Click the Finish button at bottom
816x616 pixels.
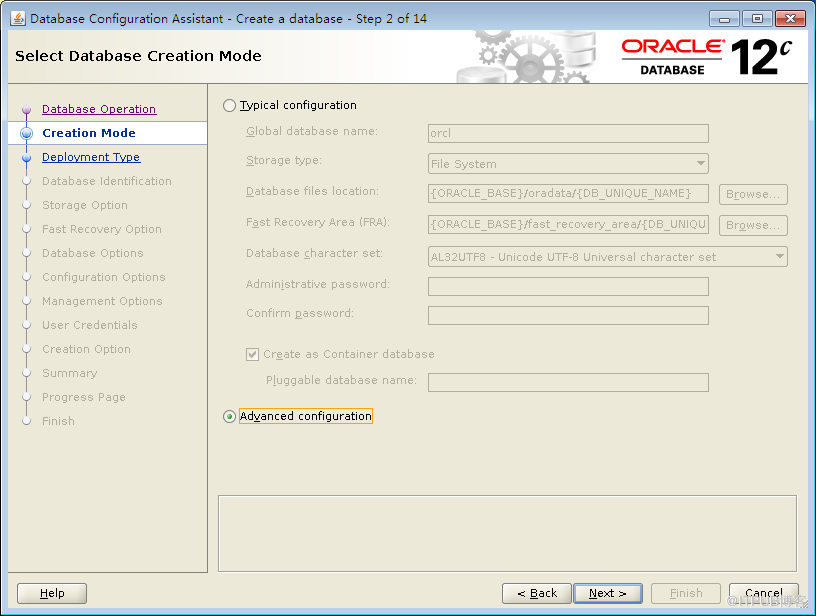pyautogui.click(x=686, y=593)
